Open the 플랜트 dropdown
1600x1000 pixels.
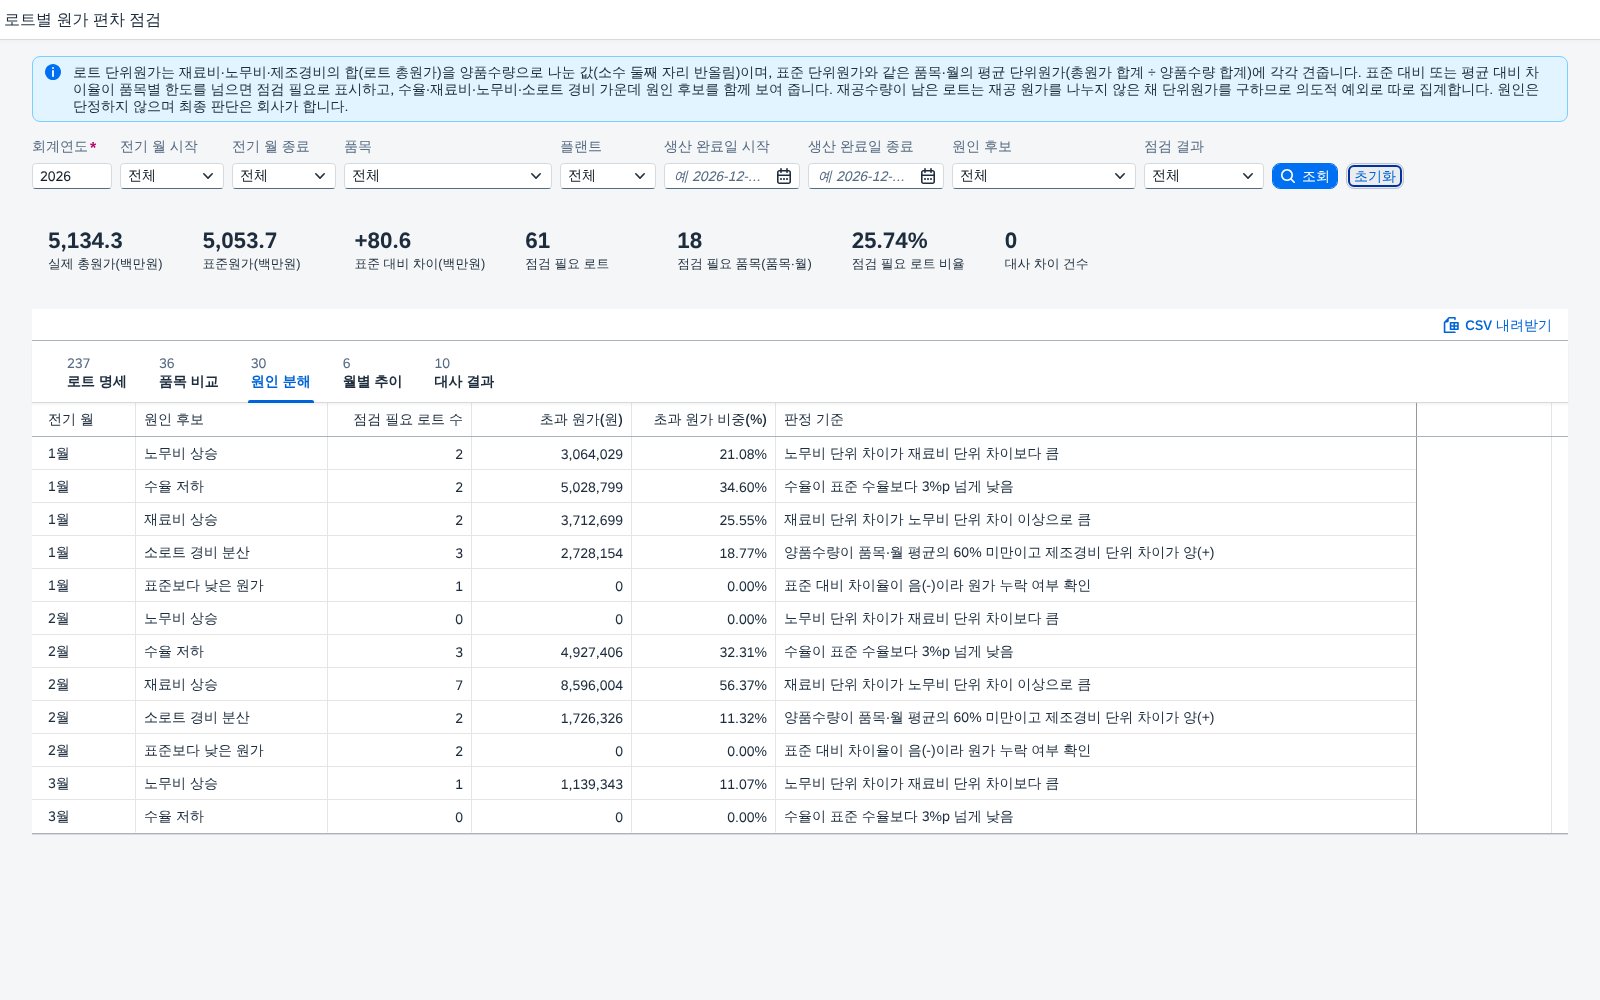(607, 176)
